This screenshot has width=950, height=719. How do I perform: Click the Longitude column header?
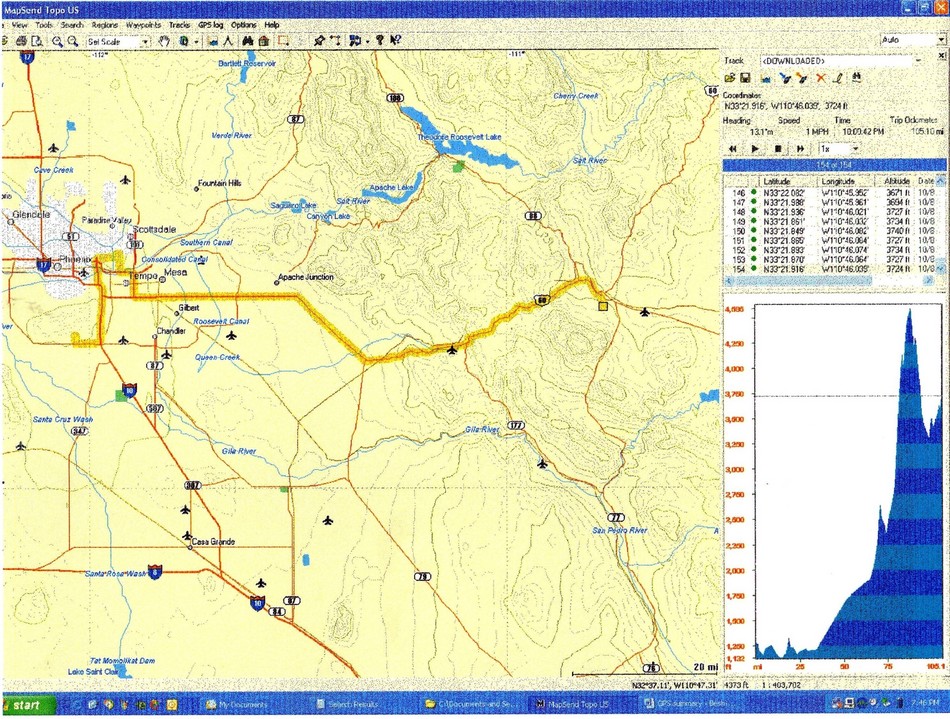click(x=846, y=181)
